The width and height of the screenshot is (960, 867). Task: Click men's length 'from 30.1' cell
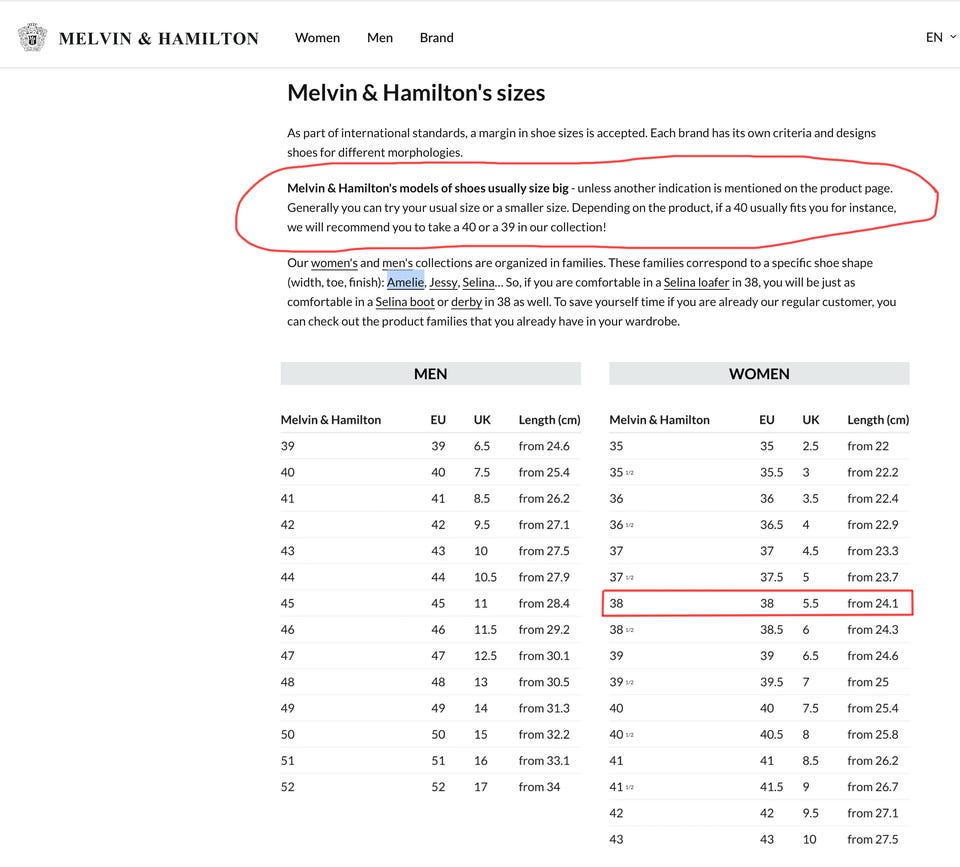(544, 656)
